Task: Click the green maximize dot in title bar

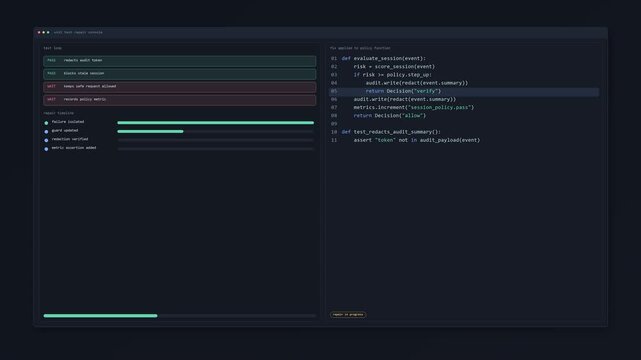Action: point(48,32)
